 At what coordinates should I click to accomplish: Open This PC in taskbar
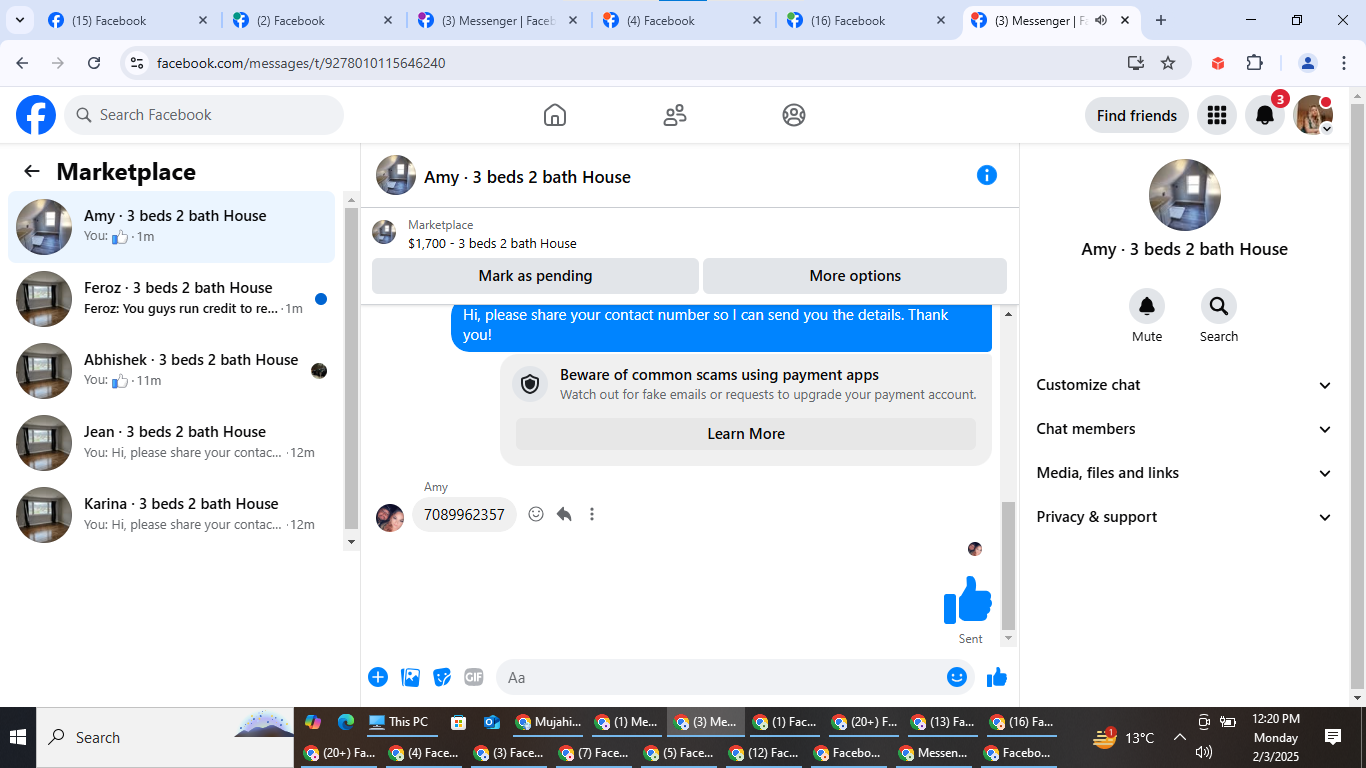click(x=398, y=722)
